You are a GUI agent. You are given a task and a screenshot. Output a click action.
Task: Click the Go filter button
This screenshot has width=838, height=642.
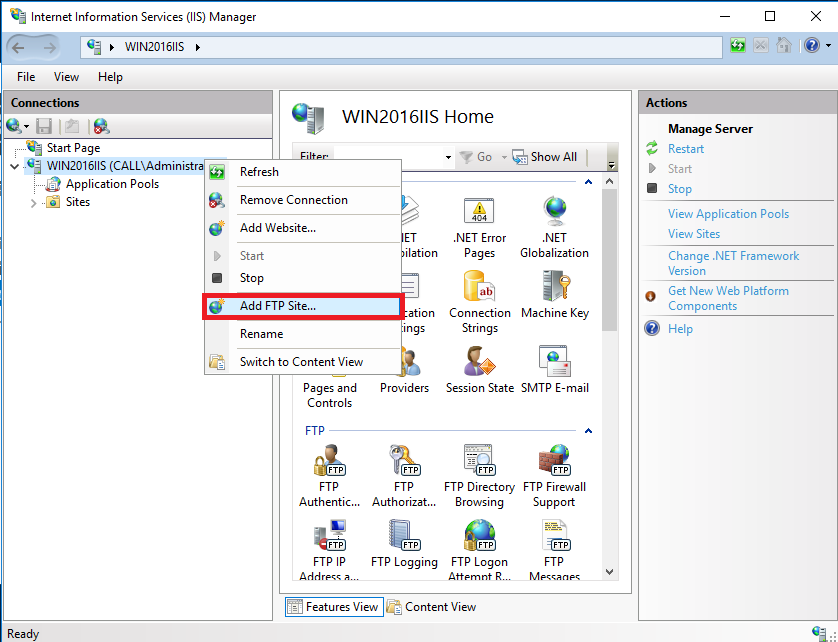[476, 157]
